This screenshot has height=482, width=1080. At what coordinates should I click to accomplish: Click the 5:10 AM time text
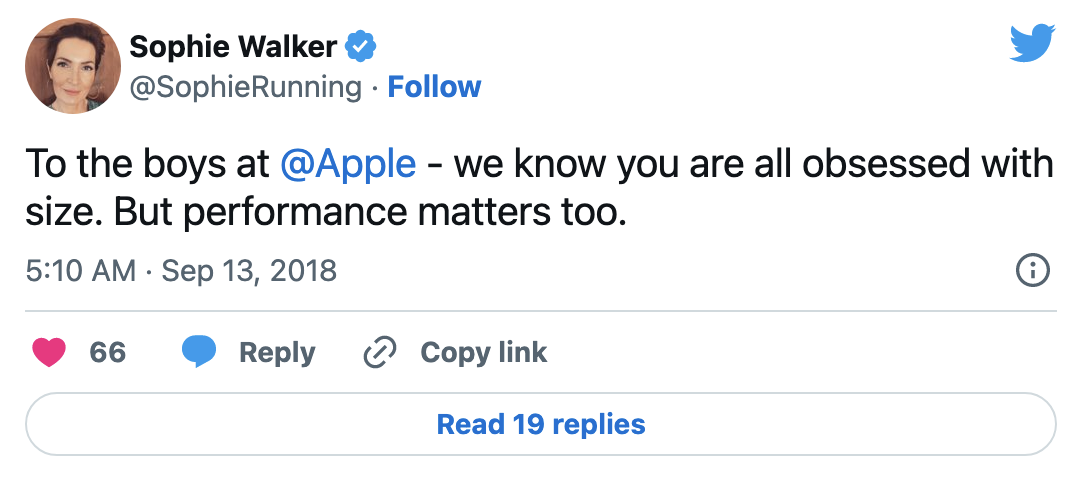pos(78,270)
